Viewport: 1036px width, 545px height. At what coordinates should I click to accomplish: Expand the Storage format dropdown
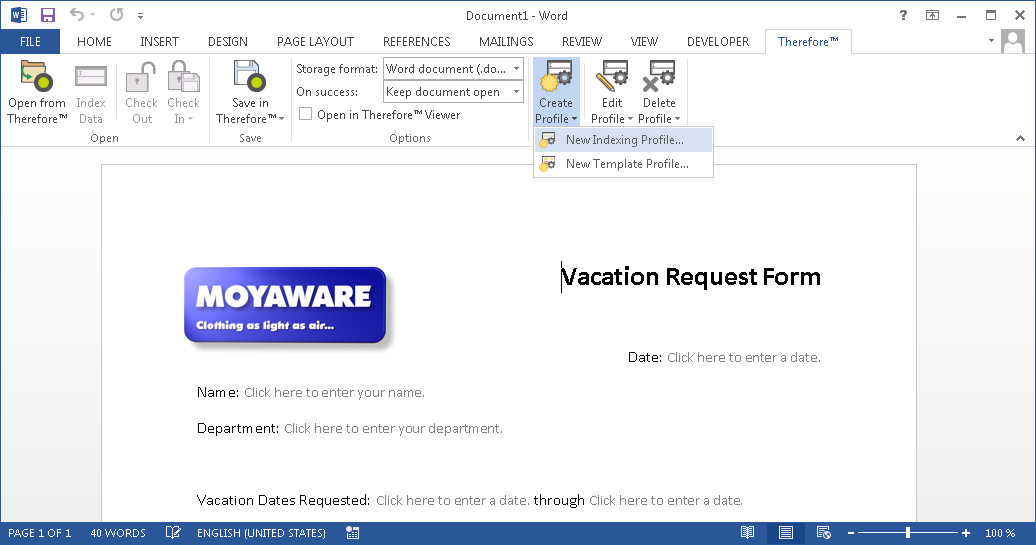[516, 69]
